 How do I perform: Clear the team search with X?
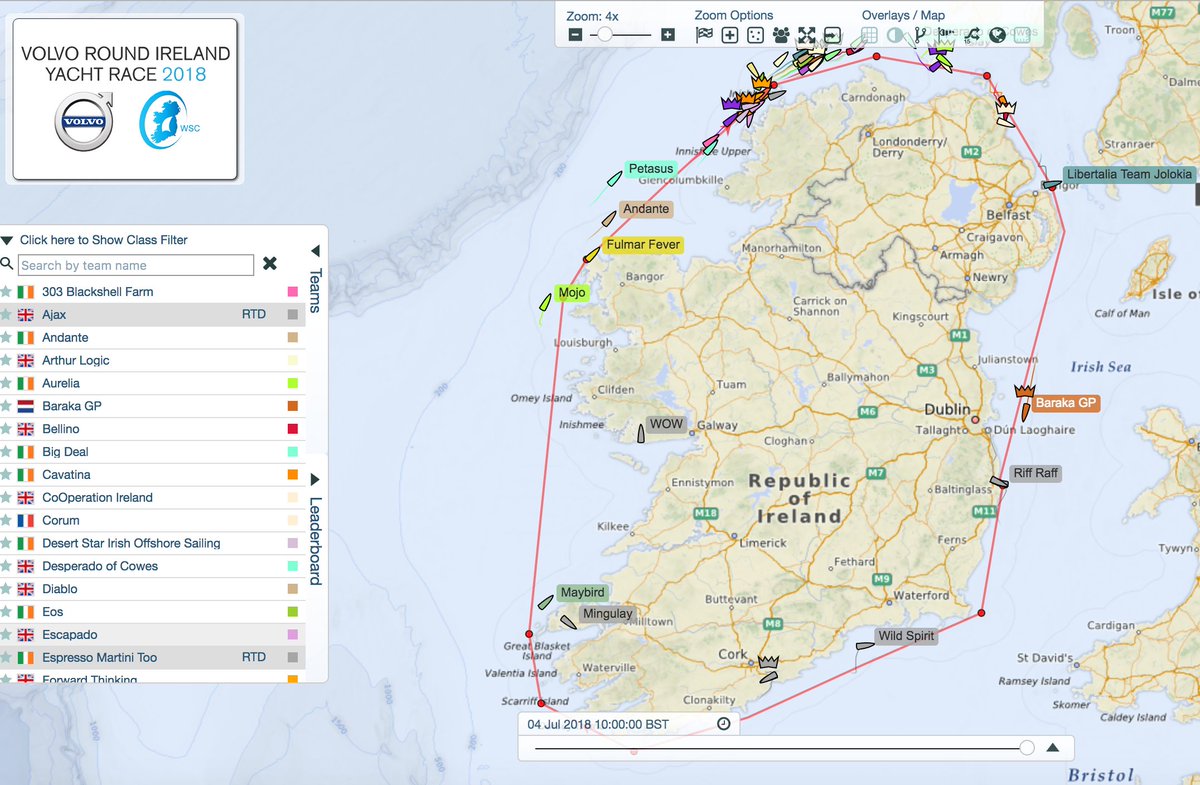tap(270, 264)
